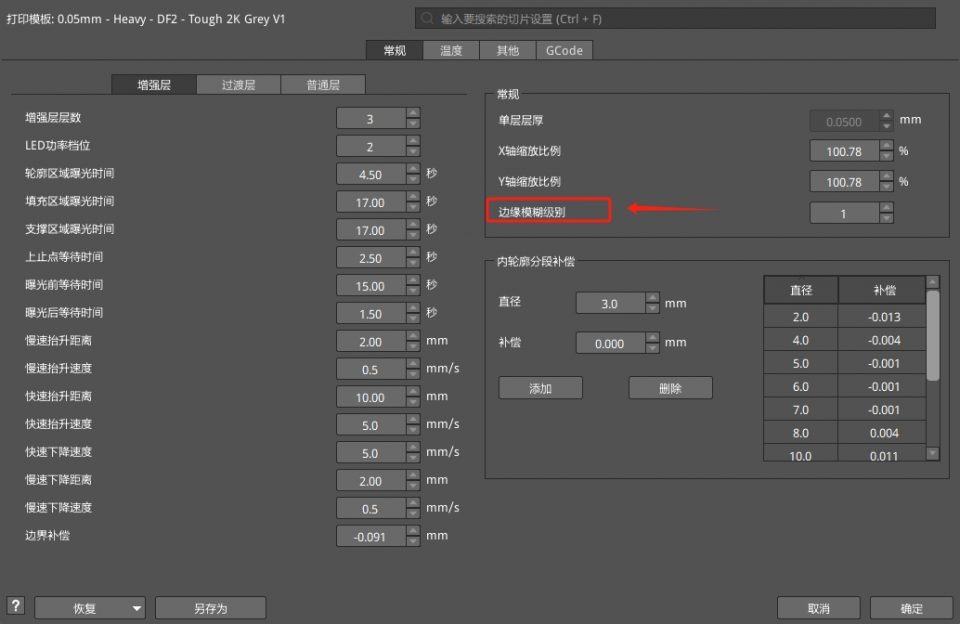This screenshot has width=960, height=624.
Task: Increase 边界补偿 with up arrow
Action: click(x=413, y=532)
